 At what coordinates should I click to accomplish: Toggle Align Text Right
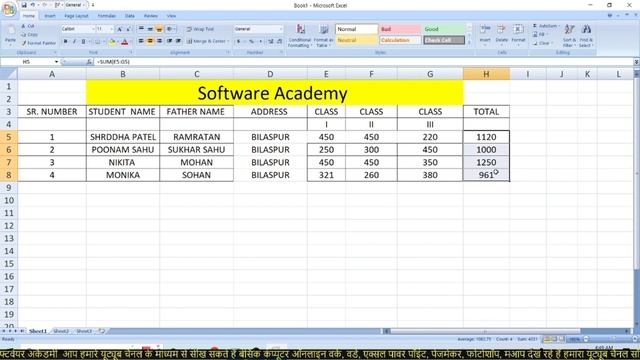click(160, 41)
